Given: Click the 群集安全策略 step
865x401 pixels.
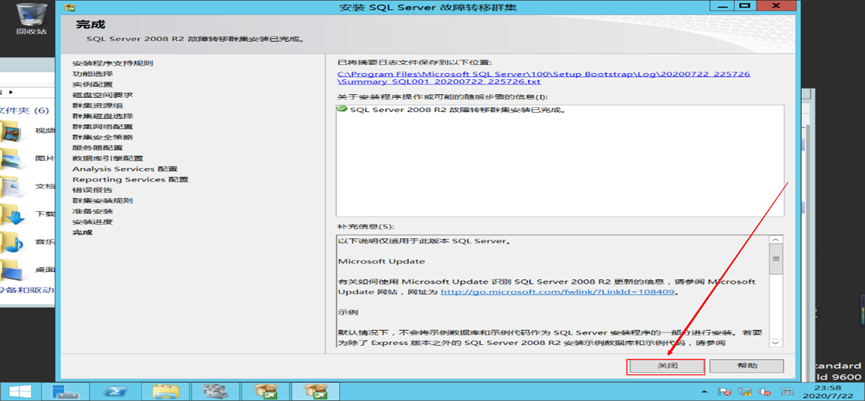Looking at the screenshot, I should pos(103,137).
